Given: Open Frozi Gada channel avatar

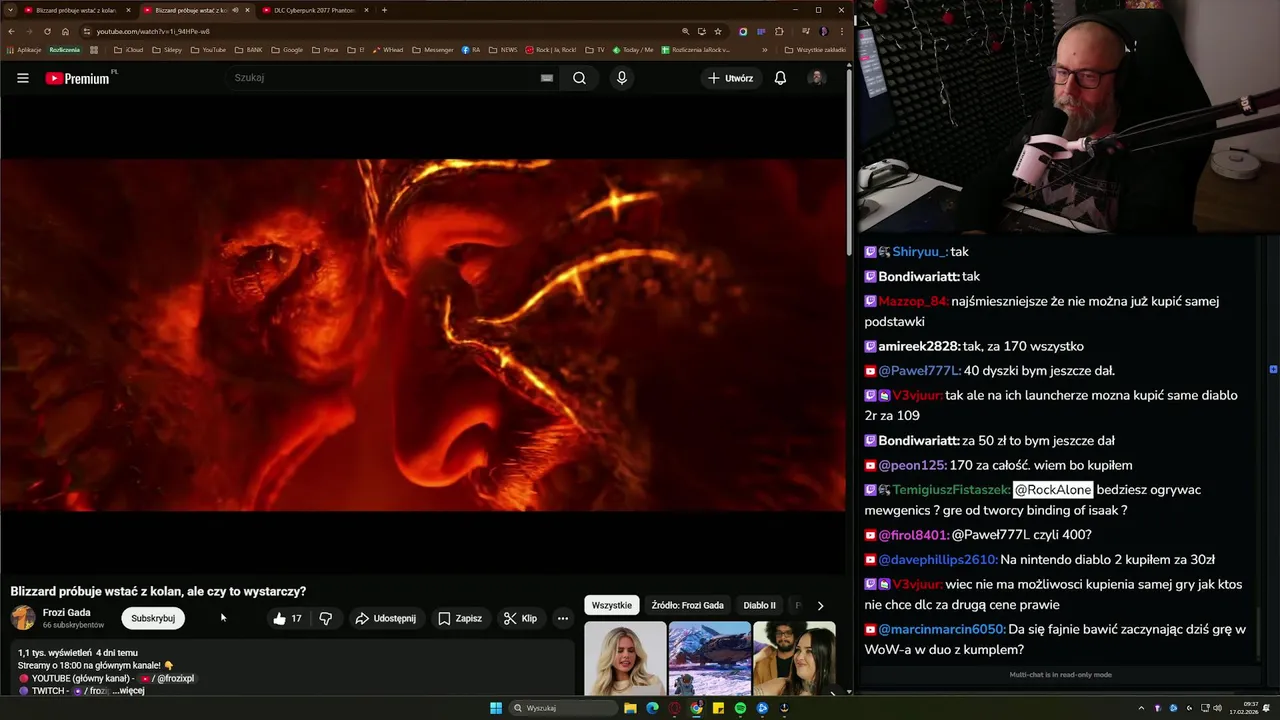Looking at the screenshot, I should 23,618.
